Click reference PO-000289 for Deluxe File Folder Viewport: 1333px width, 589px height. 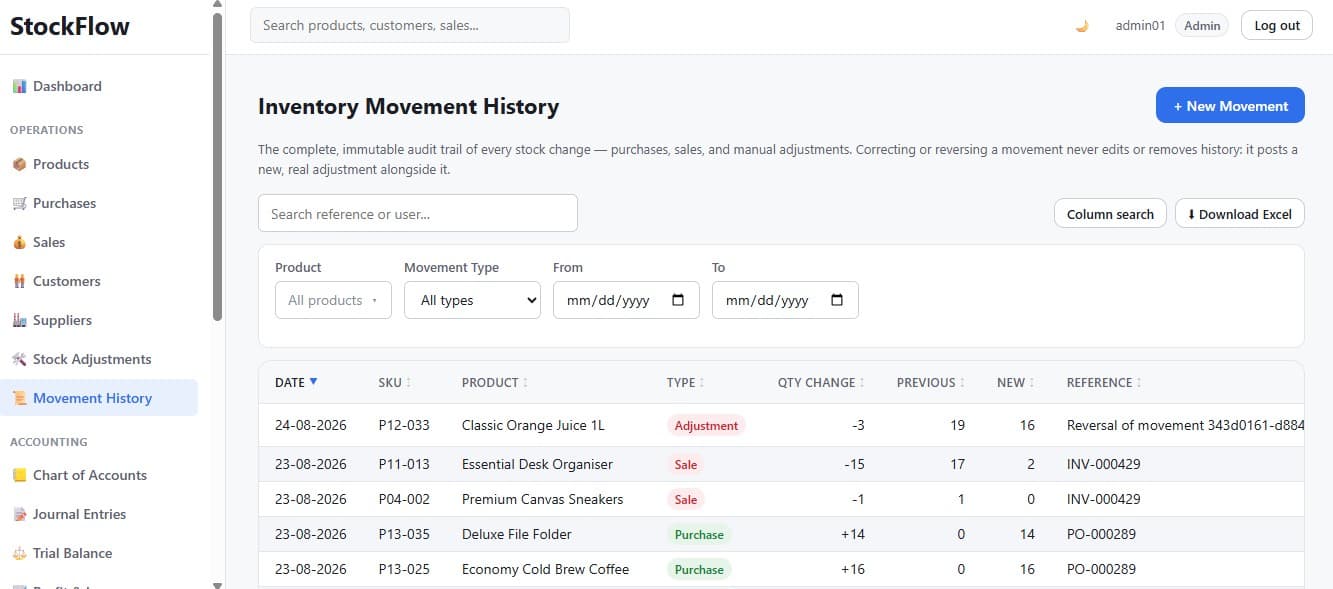pos(1101,534)
